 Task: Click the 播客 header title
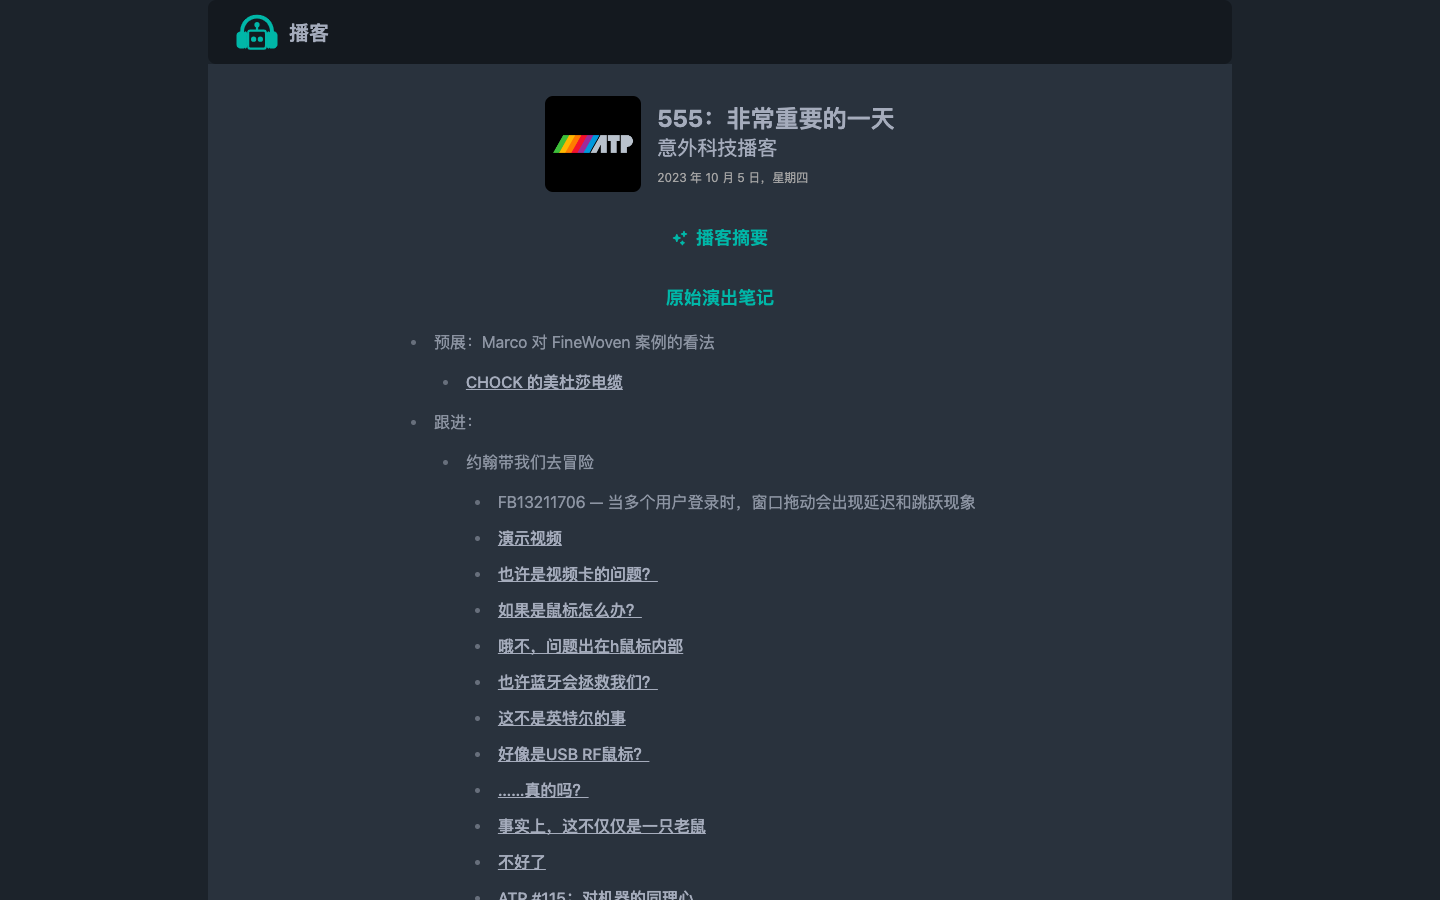pyautogui.click(x=309, y=33)
